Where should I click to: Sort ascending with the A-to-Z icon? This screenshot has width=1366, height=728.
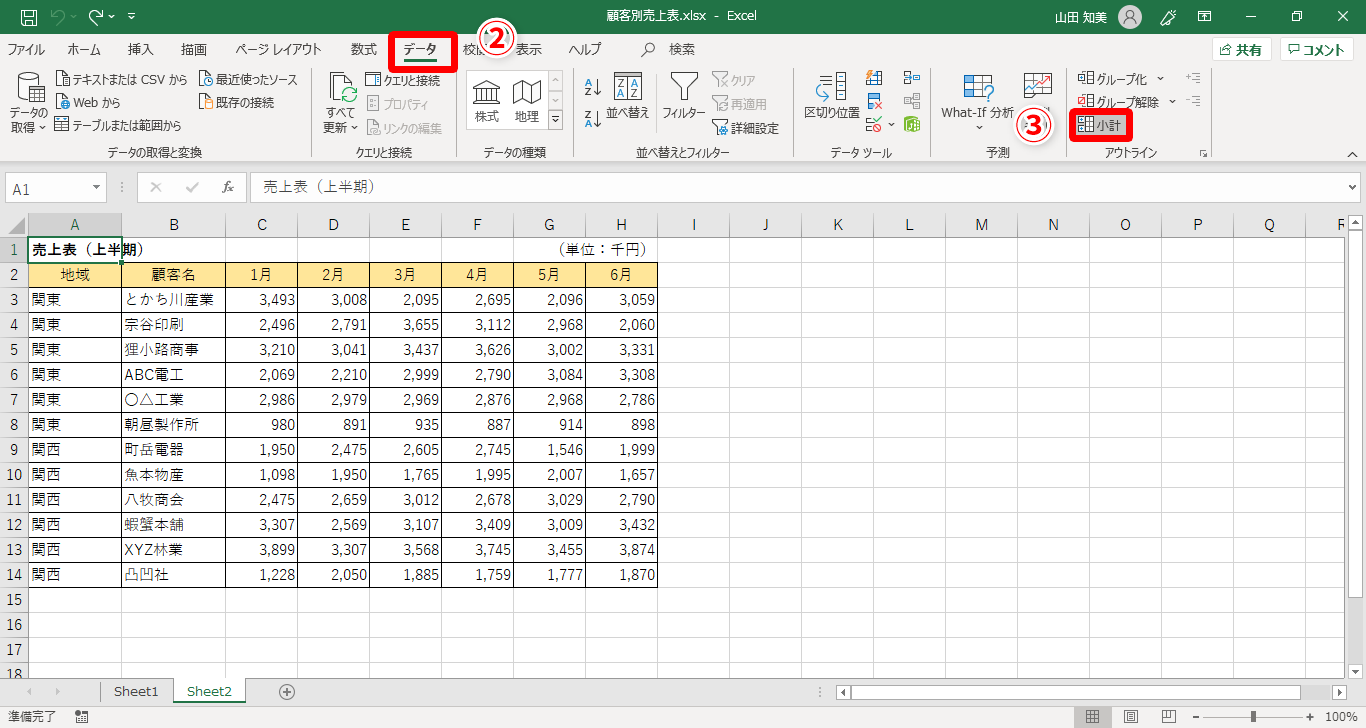(592, 87)
